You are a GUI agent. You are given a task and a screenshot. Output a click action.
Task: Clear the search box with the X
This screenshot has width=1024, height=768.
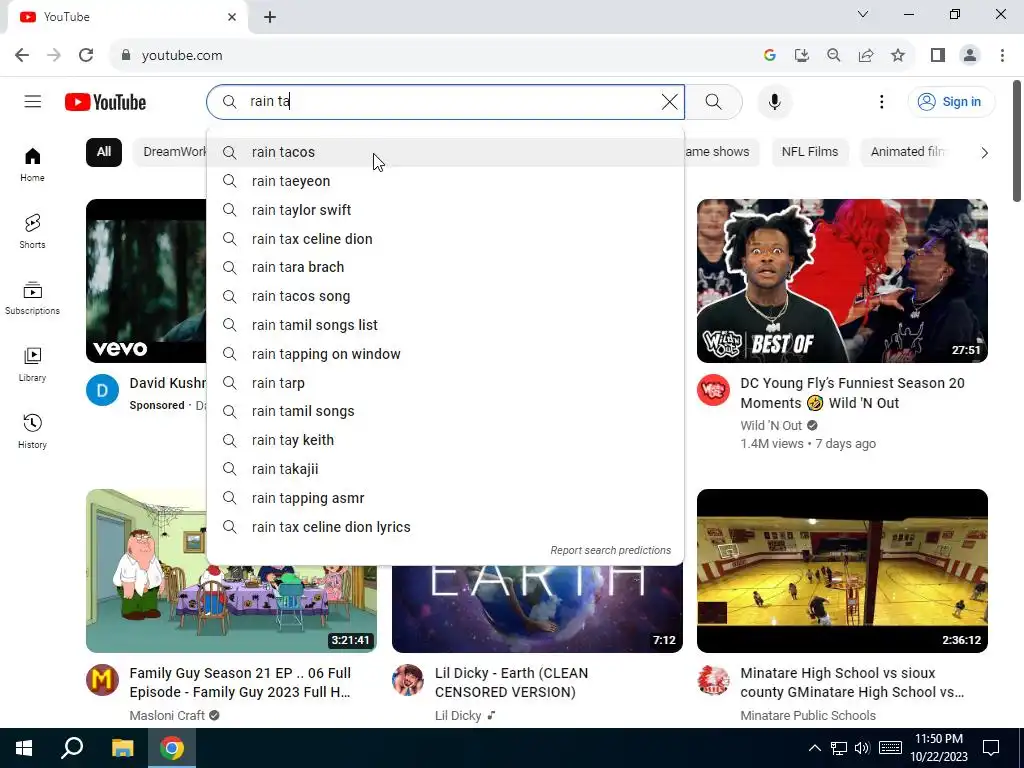point(669,102)
